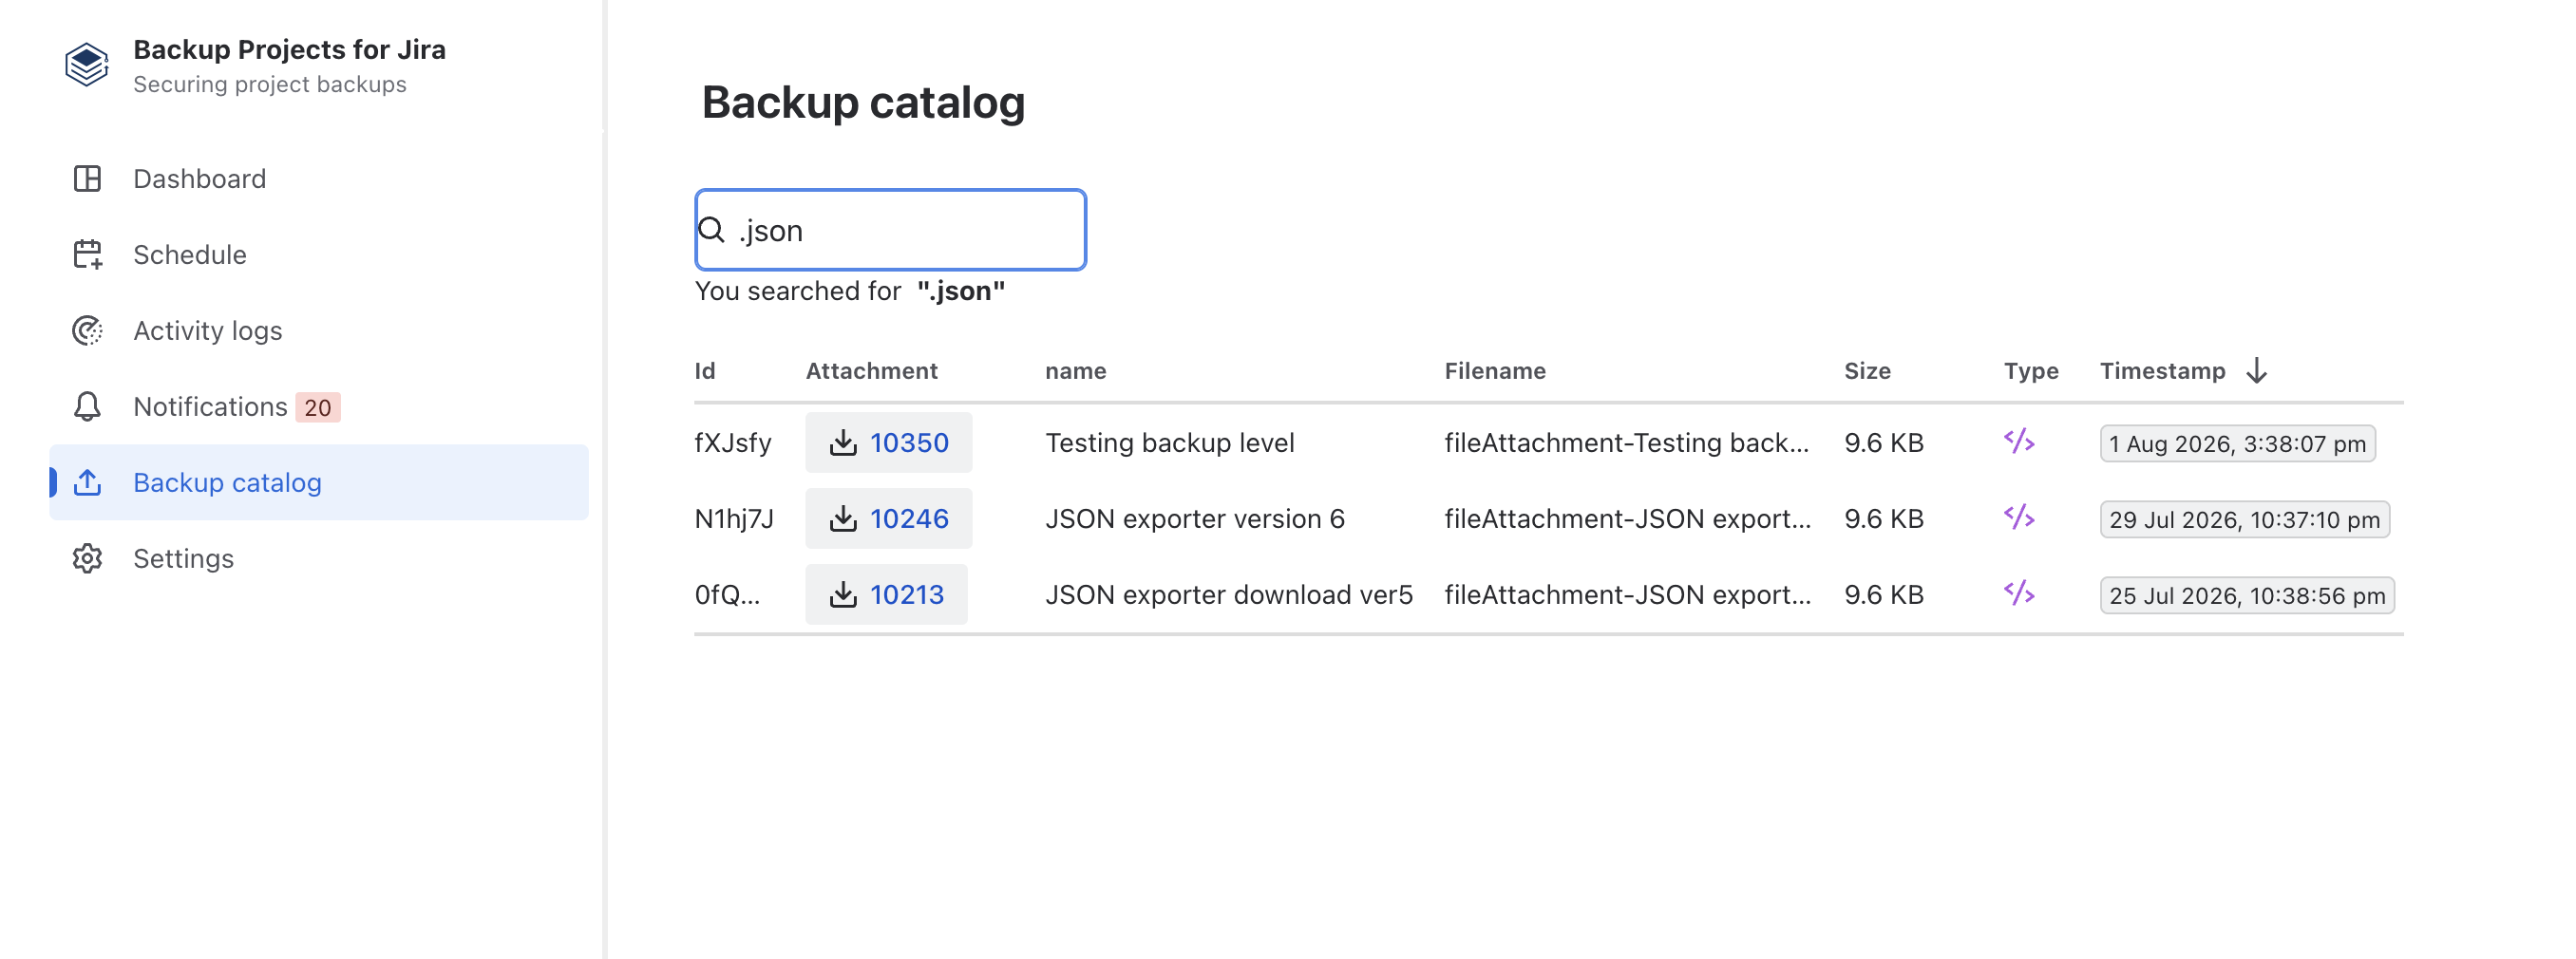2576x959 pixels.
Task: Click the Backup catalog upload icon
Action: pos(87,482)
